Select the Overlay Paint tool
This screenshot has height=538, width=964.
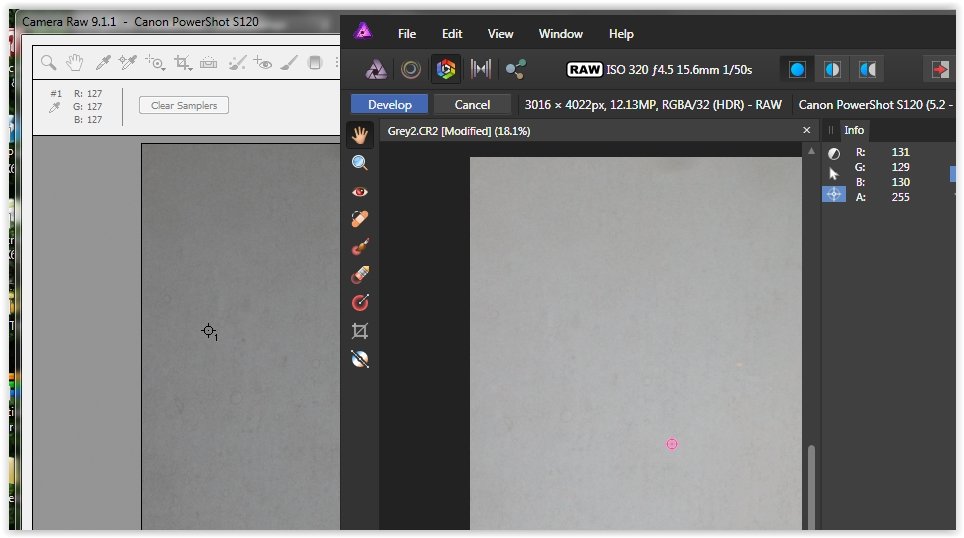[x=360, y=247]
